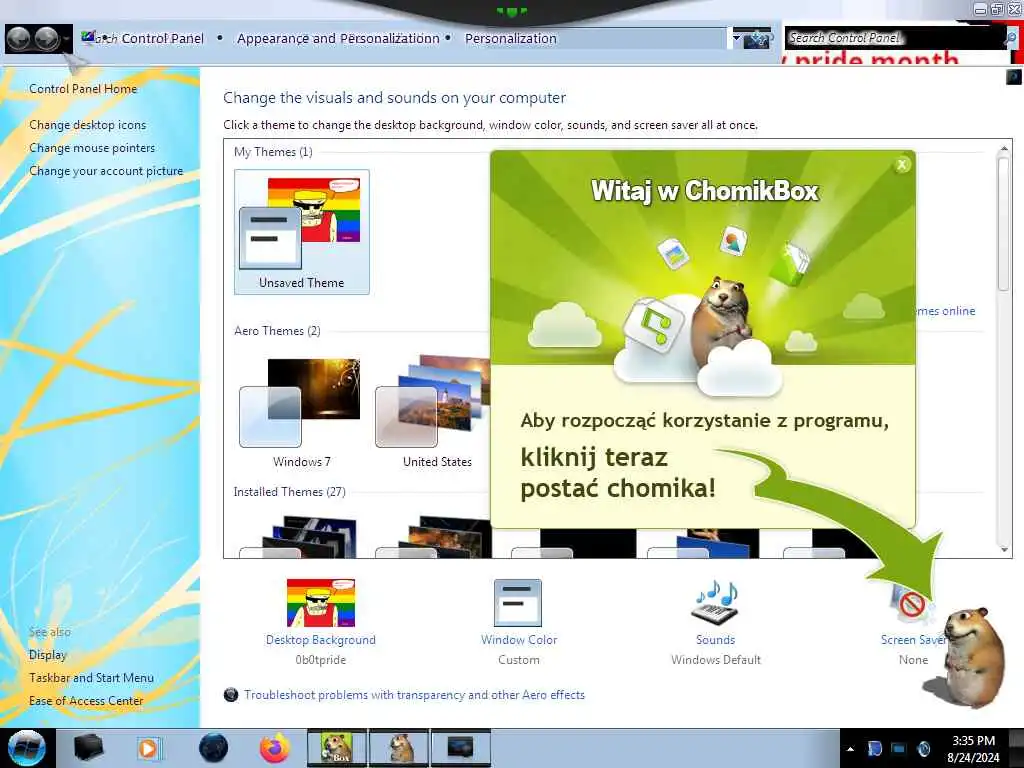Image resolution: width=1024 pixels, height=768 pixels.
Task: Open Change your account picture link
Action: coord(106,171)
